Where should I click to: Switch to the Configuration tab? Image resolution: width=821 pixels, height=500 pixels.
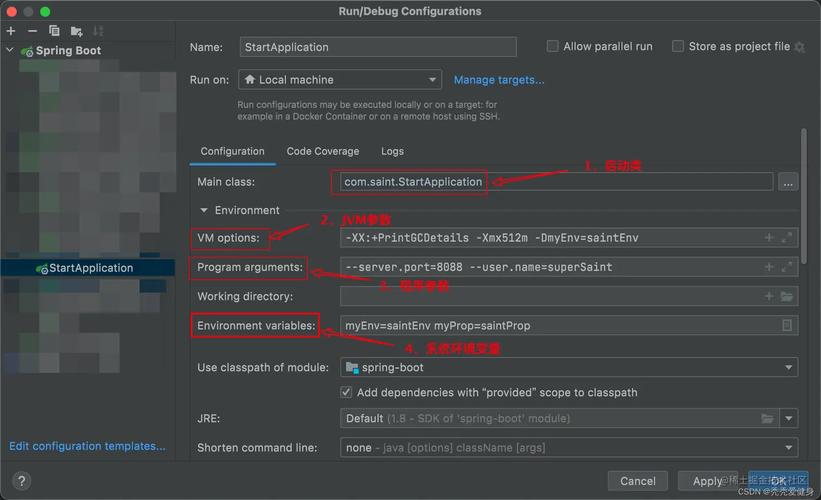(x=232, y=151)
